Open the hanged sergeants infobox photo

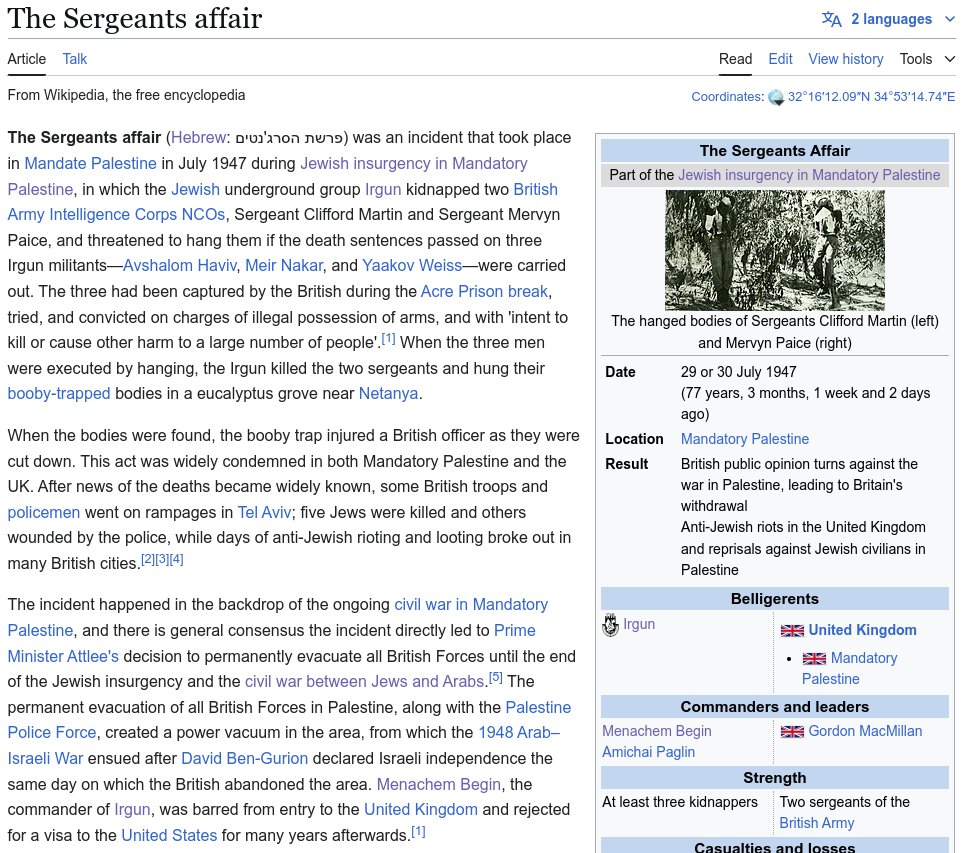(774, 250)
